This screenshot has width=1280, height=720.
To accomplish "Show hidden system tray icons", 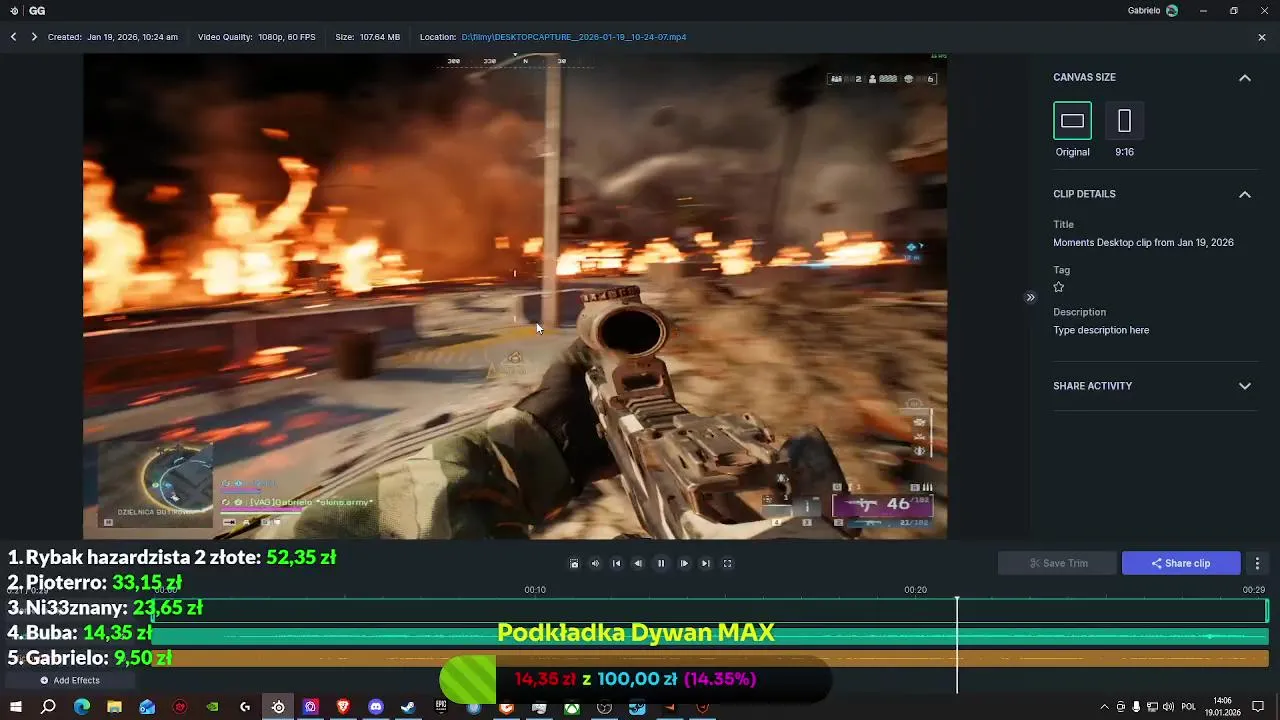I will [x=1105, y=707].
